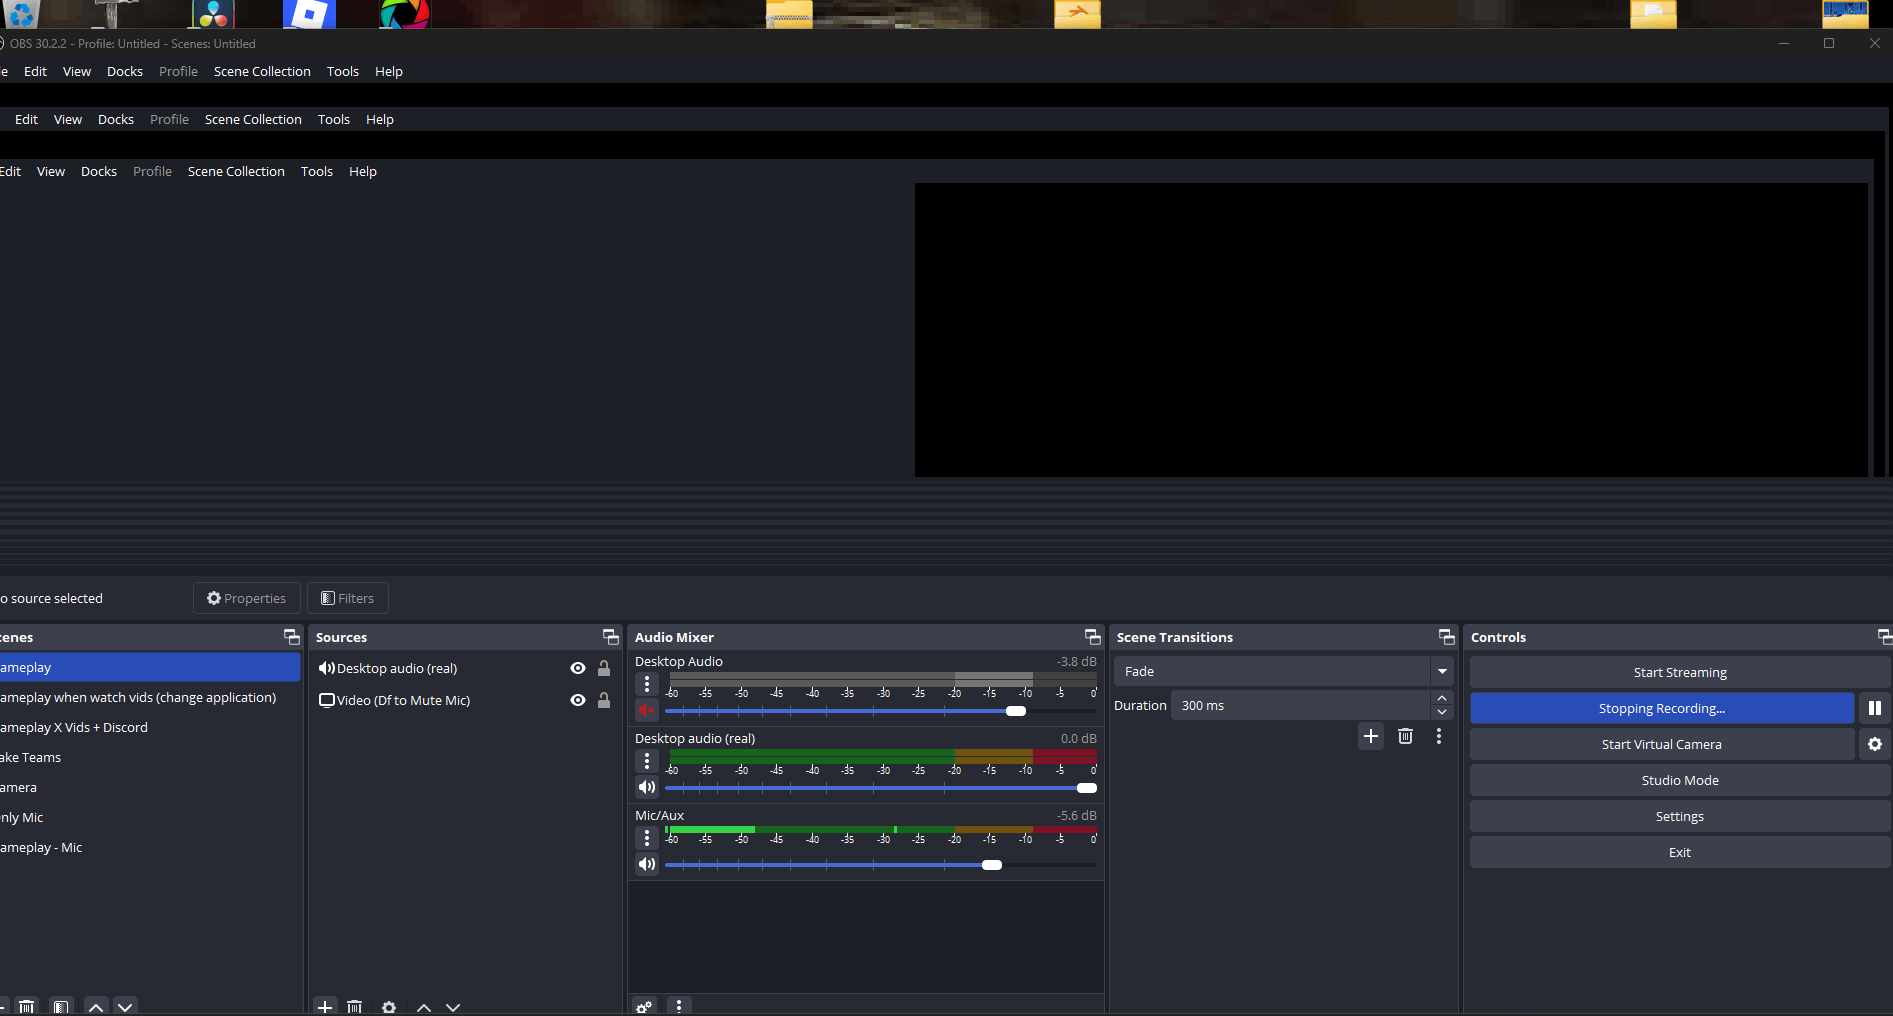Screen dimensions: 1893x1016
Task: Click the Duration 300 ms field
Action: click(x=1300, y=705)
